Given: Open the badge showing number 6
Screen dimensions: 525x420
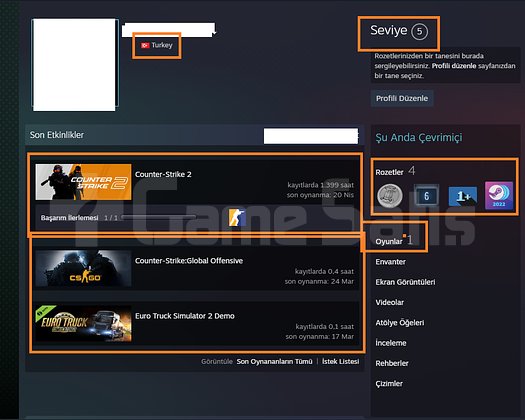Looking at the screenshot, I should (426, 195).
